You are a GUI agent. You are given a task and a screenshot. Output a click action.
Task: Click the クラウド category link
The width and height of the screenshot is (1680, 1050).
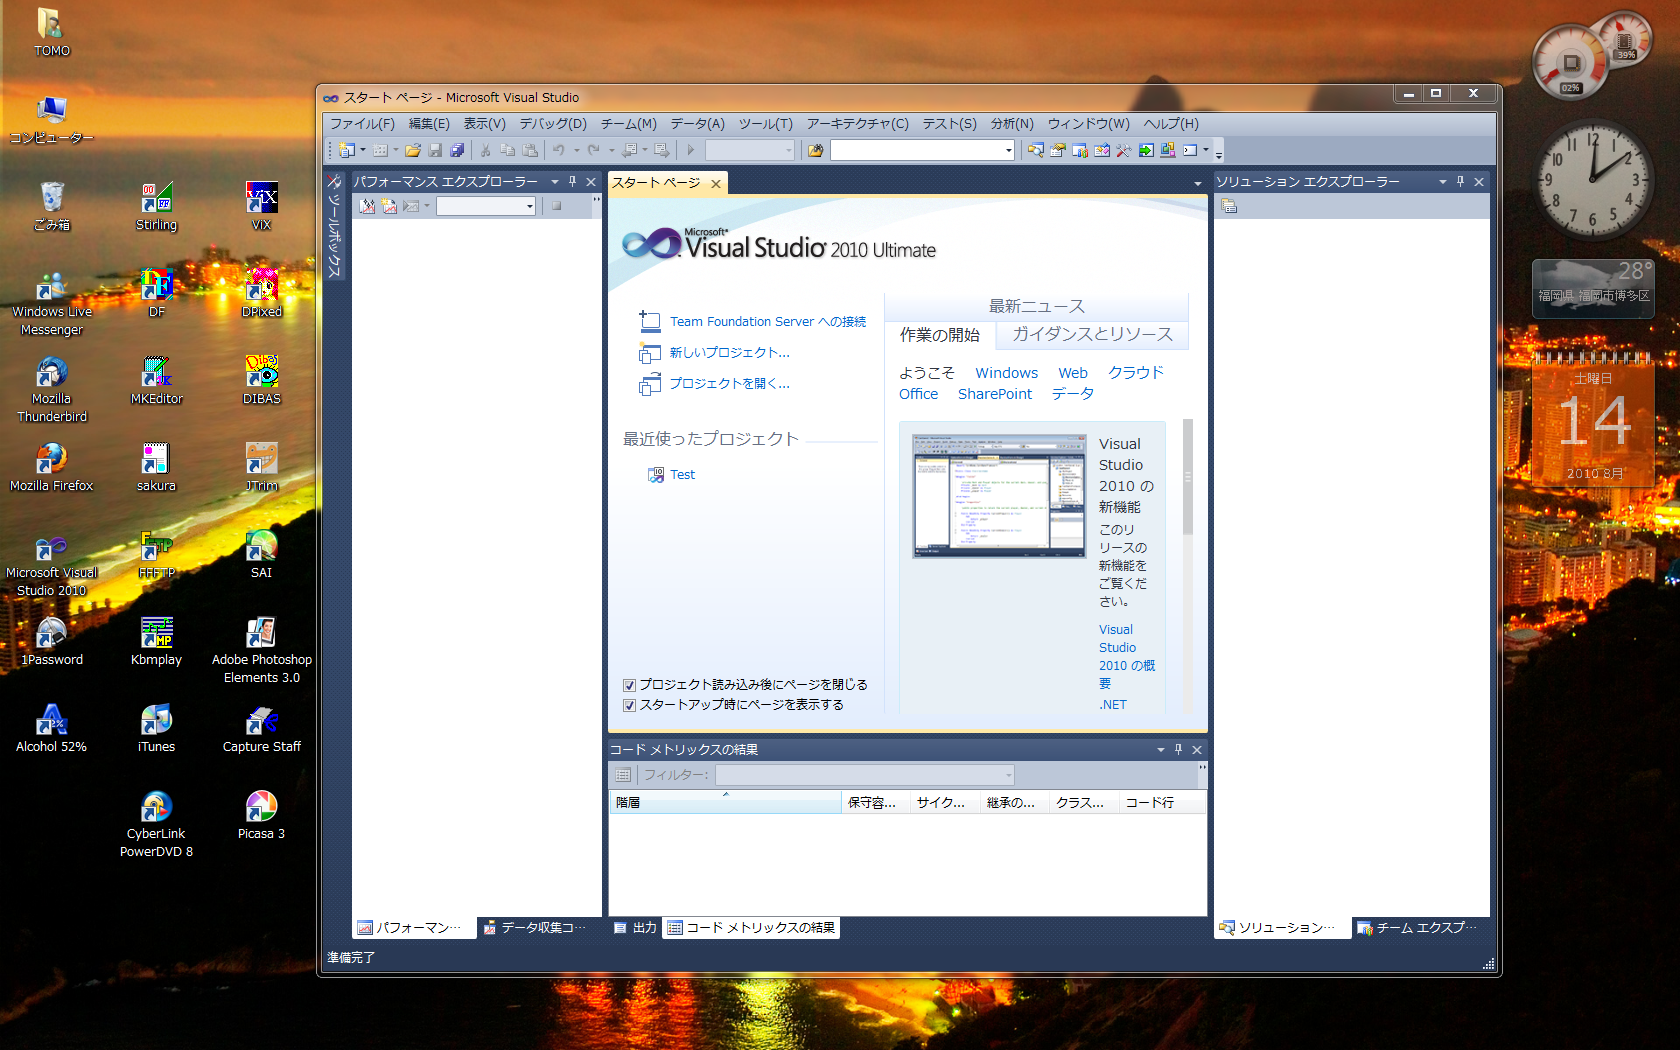click(1136, 372)
